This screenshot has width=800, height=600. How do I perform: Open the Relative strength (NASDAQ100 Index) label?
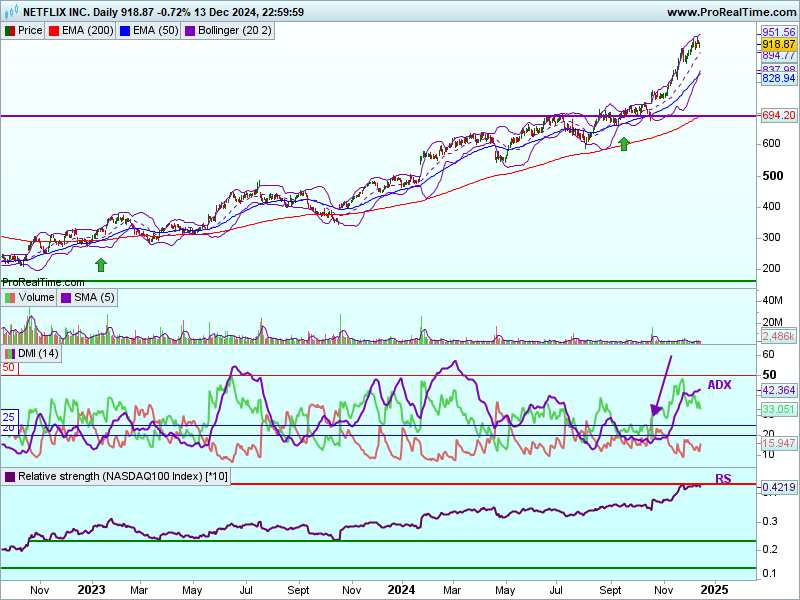click(x=116, y=477)
